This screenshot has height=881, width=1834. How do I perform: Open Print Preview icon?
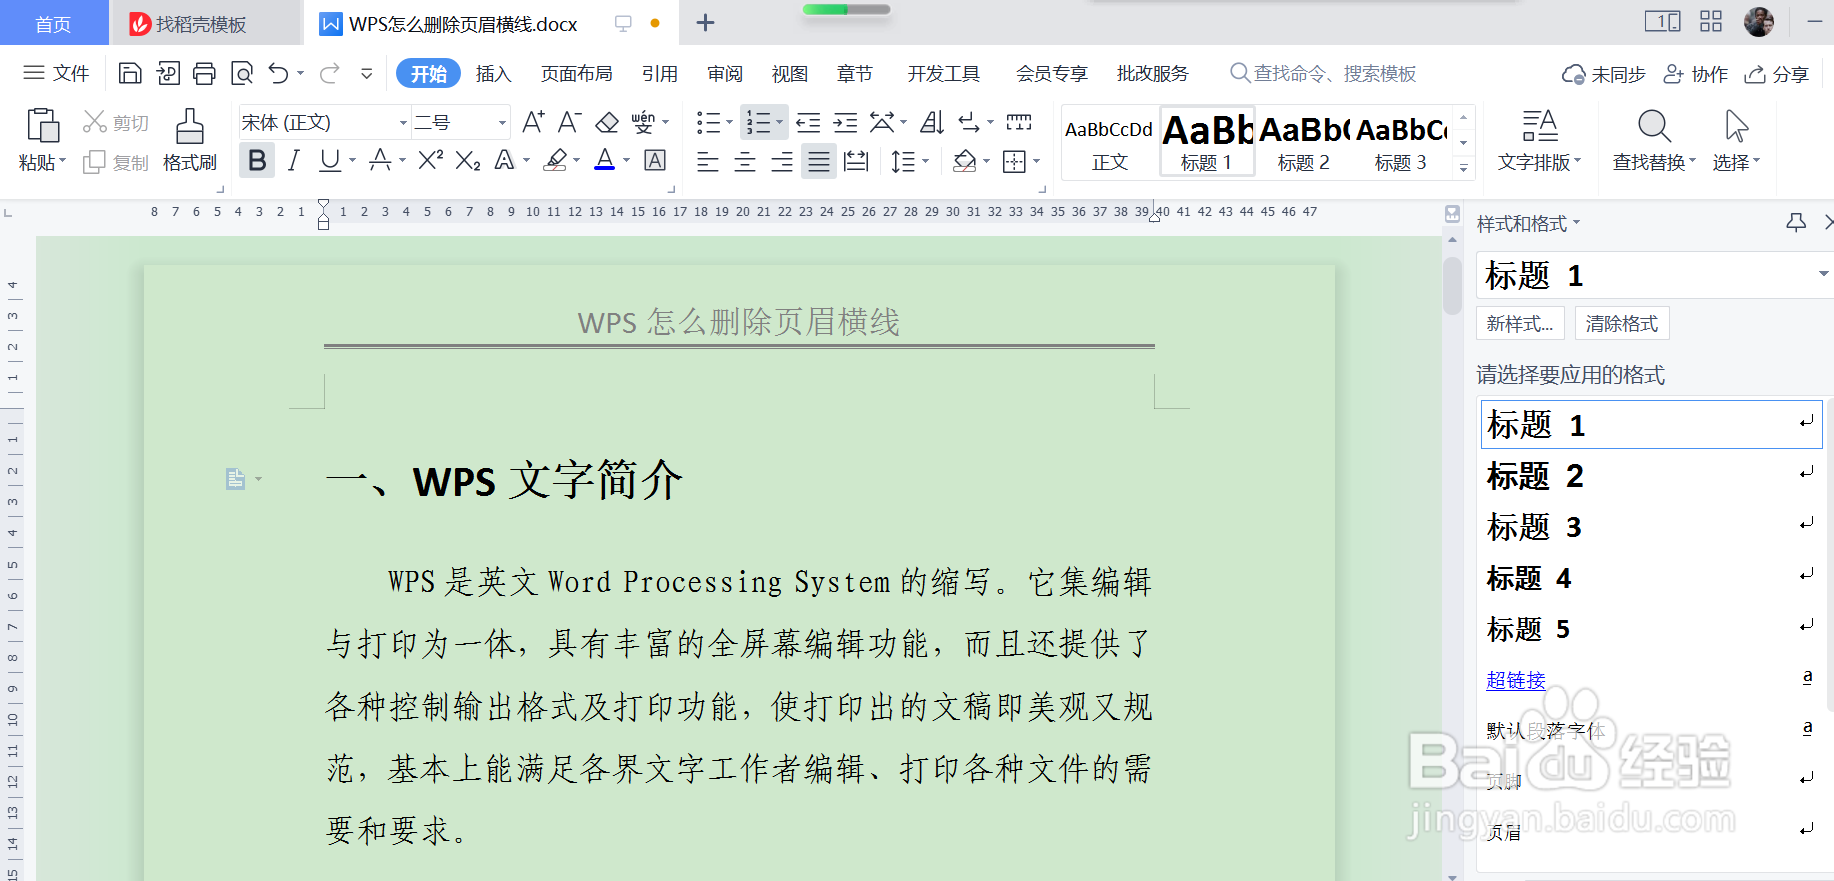click(x=242, y=73)
